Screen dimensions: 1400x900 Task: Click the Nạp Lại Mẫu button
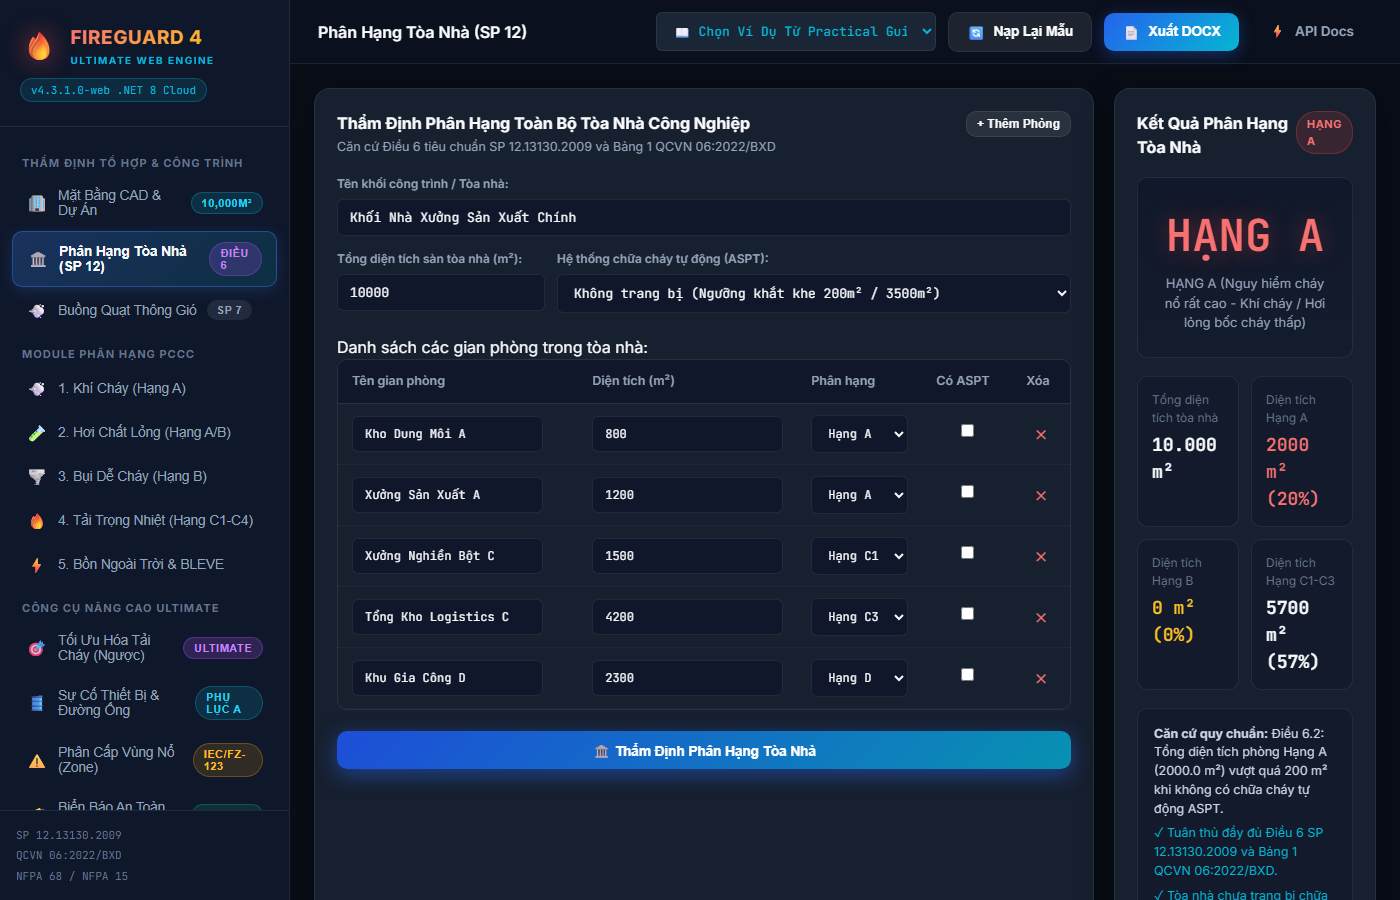1020,32
